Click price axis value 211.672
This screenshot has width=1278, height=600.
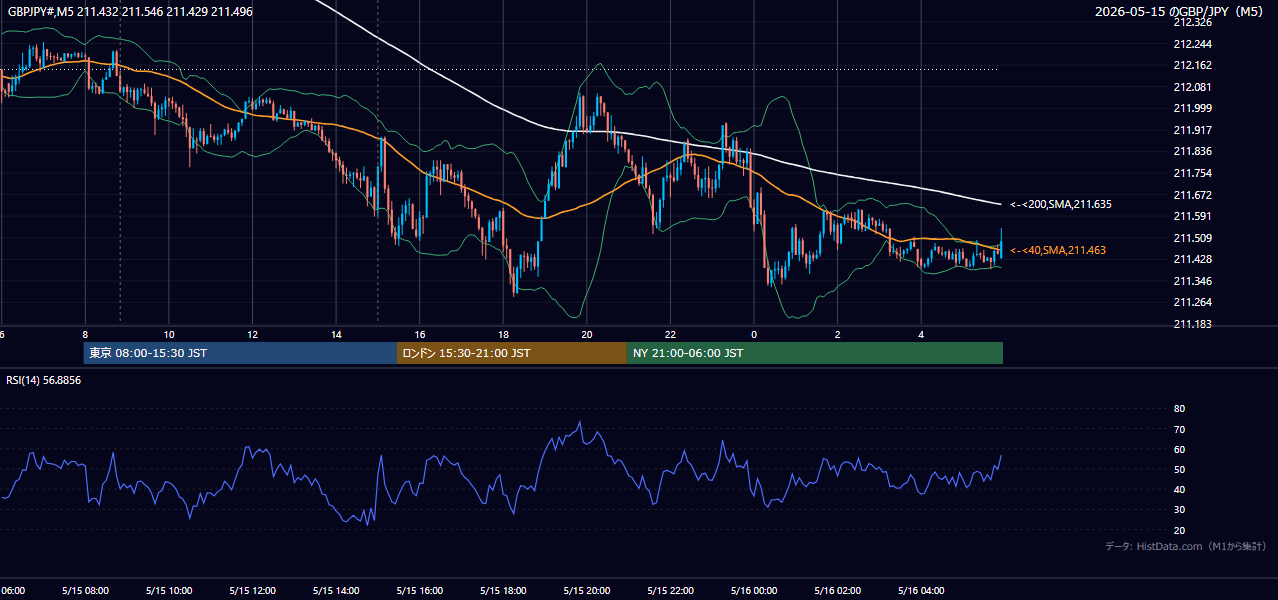[1191, 195]
